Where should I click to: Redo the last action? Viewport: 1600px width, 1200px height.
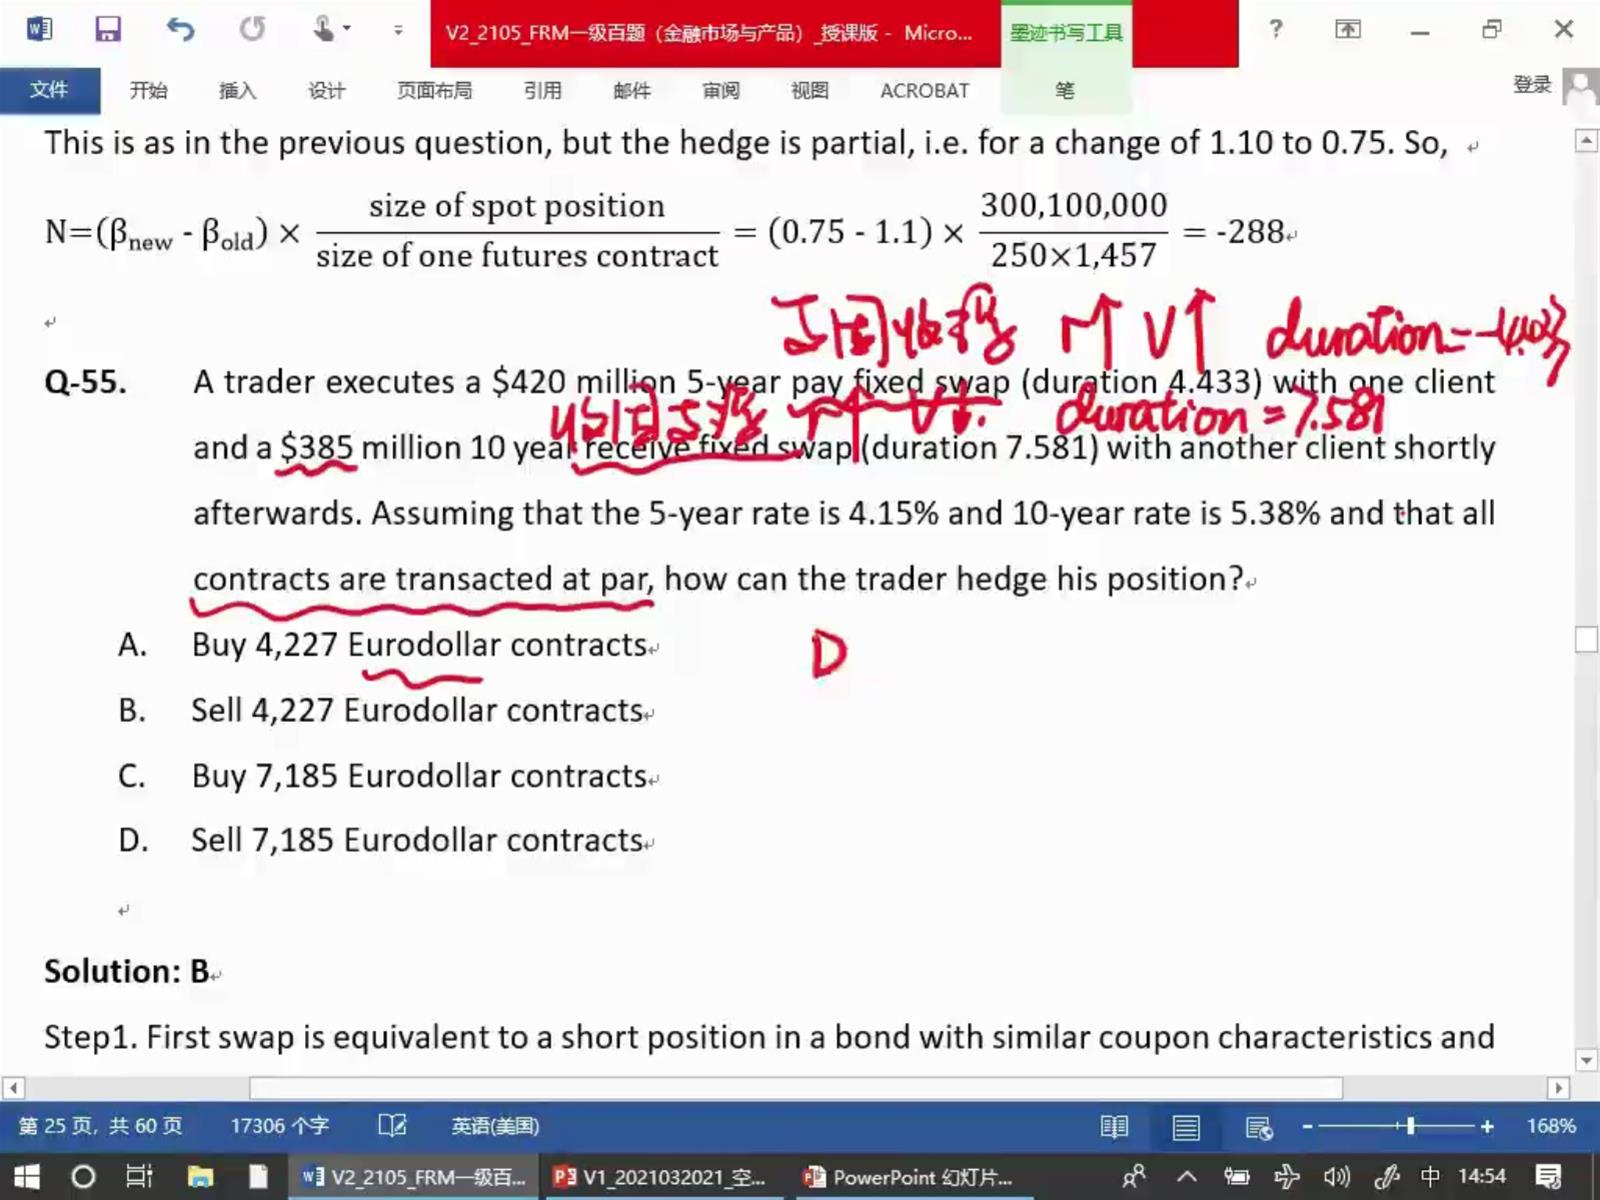pos(252,29)
